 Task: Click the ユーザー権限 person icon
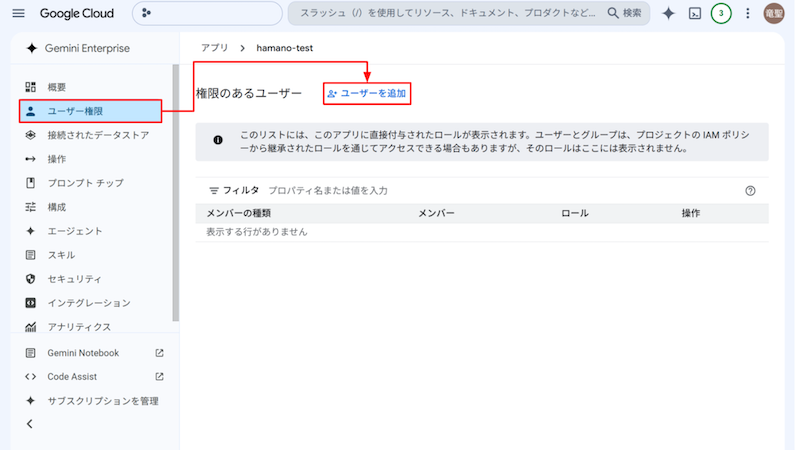[31, 111]
